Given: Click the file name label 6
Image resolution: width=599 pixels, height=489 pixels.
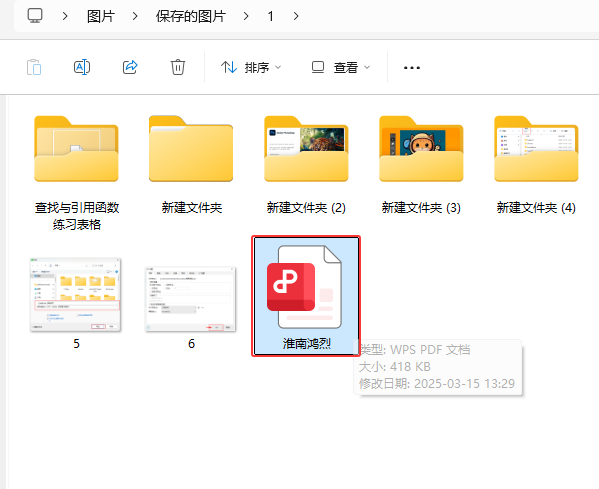Looking at the screenshot, I should (x=191, y=343).
